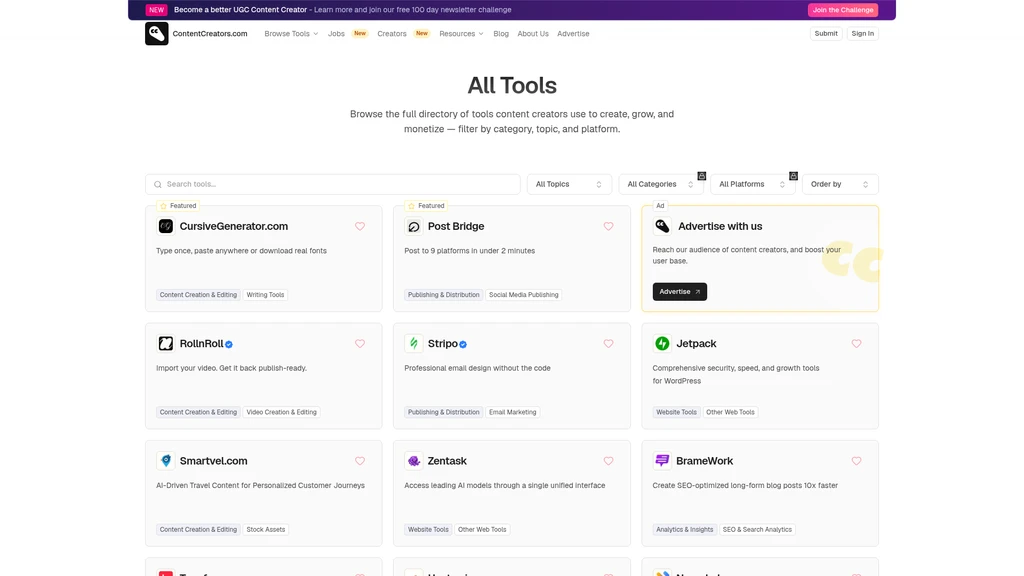1024x576 pixels.
Task: Go to the Blog page
Action: 501,33
